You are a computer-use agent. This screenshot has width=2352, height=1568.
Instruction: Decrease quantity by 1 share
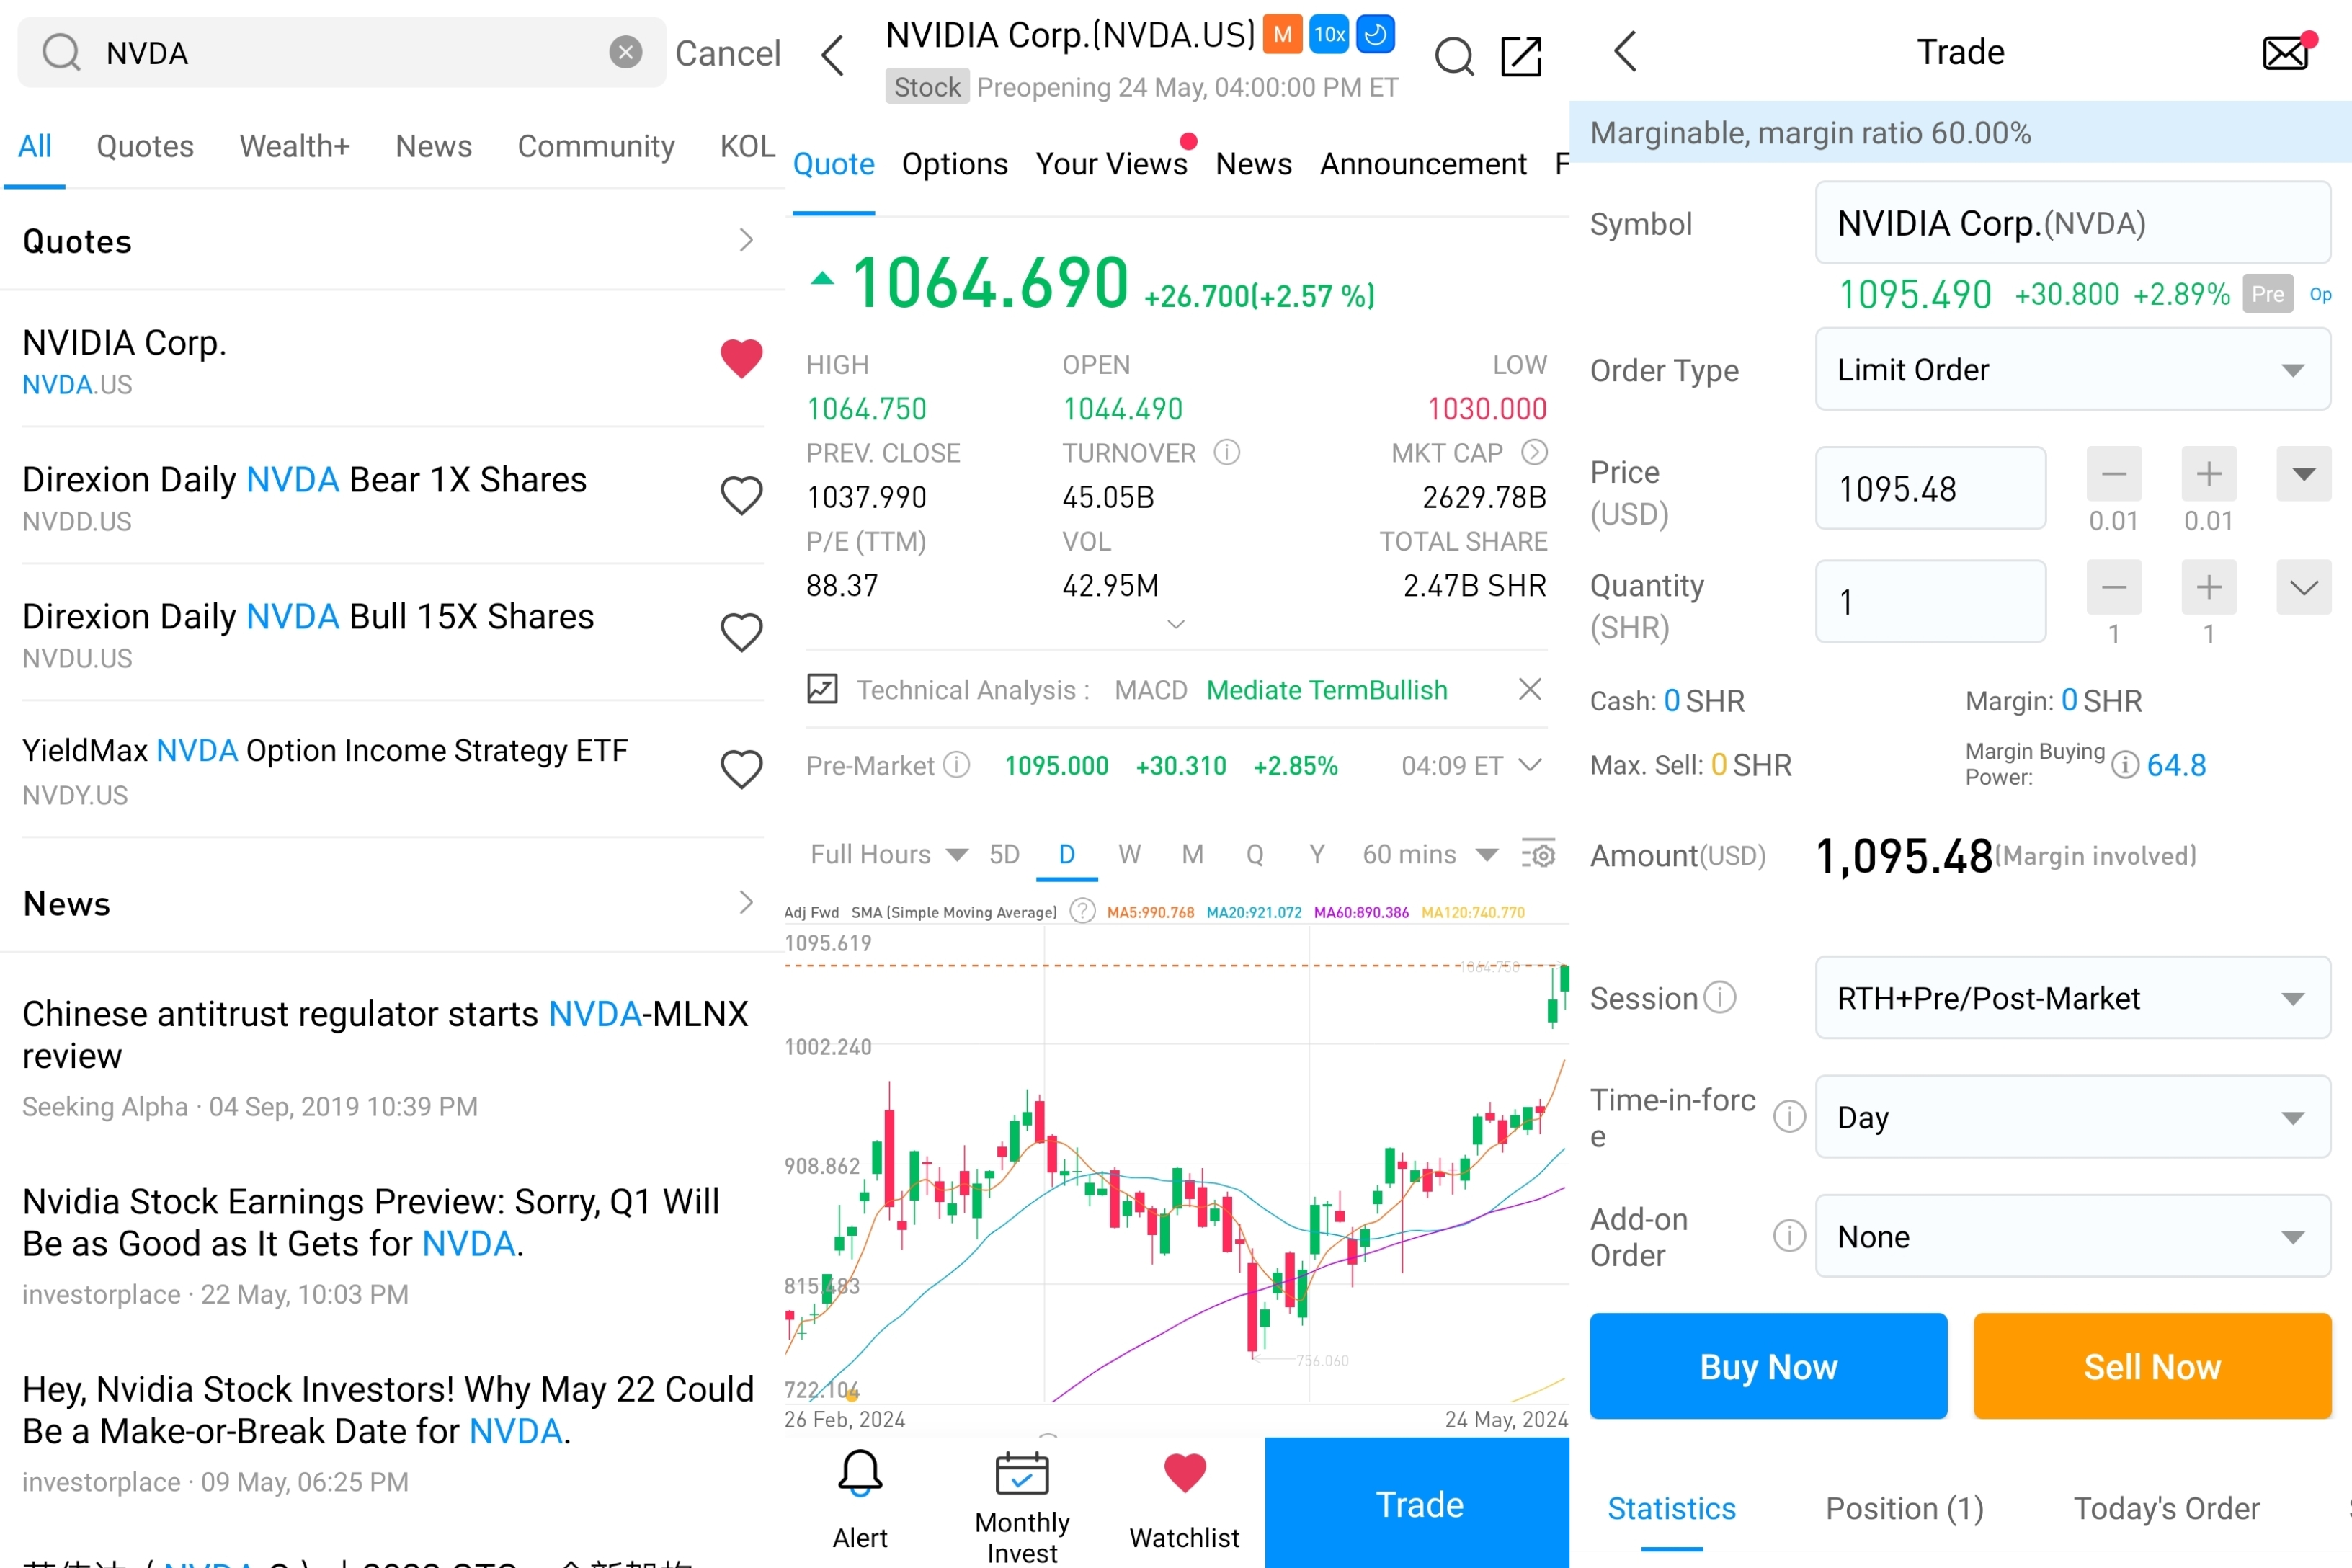(2113, 587)
